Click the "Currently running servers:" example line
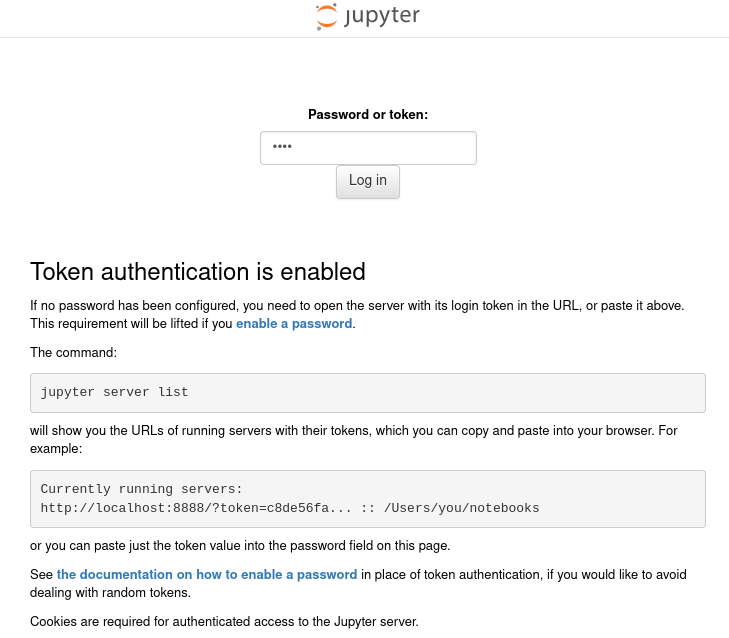 tap(142, 489)
